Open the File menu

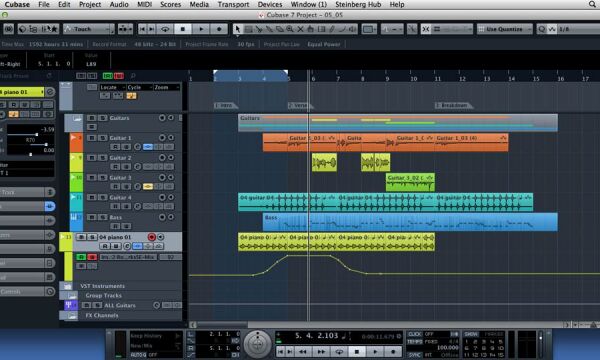click(44, 4)
